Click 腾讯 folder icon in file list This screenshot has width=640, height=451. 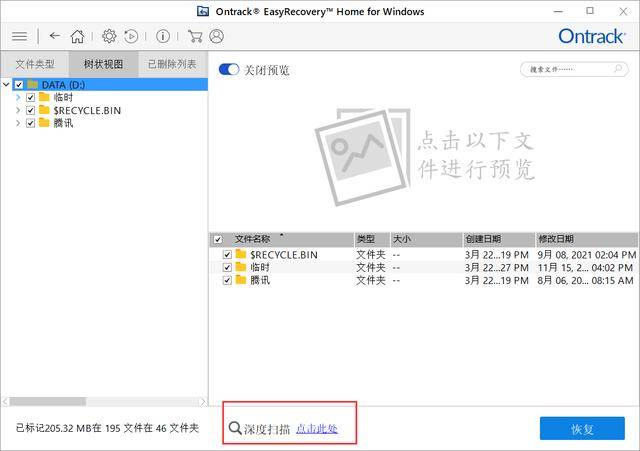point(241,280)
